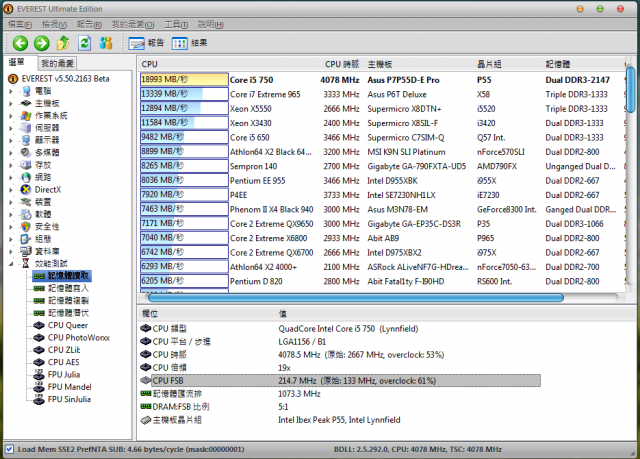
Task: Select the DirectX tree icon
Action: click(26, 189)
